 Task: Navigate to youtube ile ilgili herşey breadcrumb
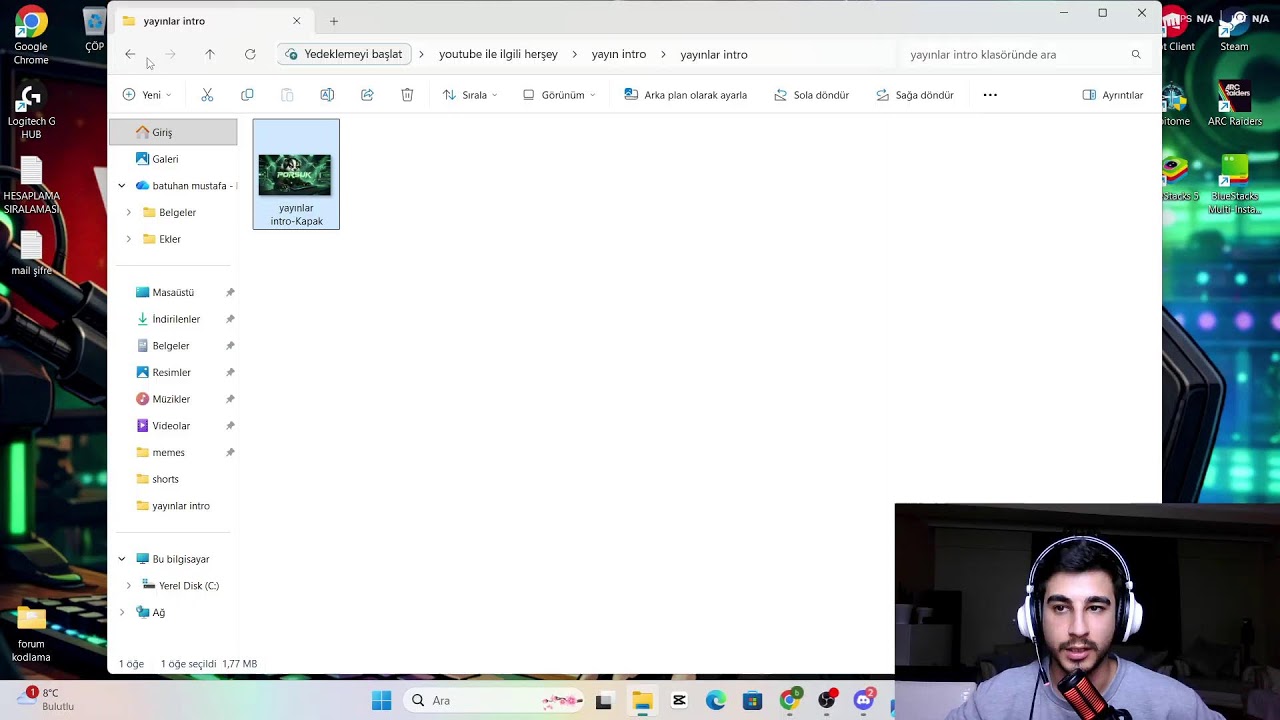click(498, 54)
